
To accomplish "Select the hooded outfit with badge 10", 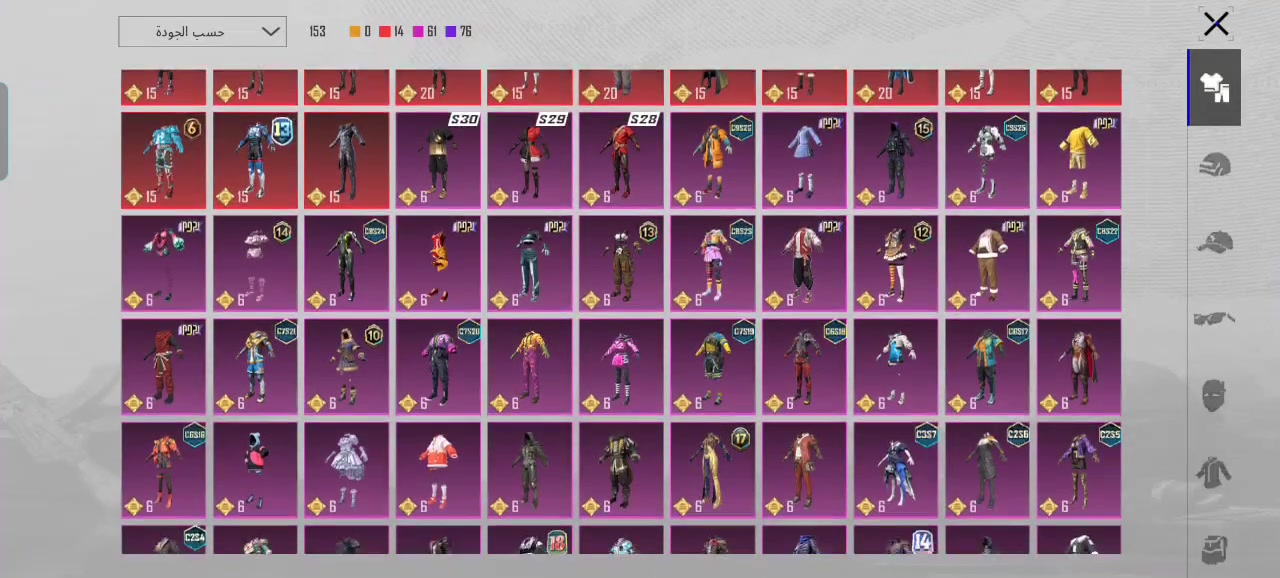I will pos(347,367).
